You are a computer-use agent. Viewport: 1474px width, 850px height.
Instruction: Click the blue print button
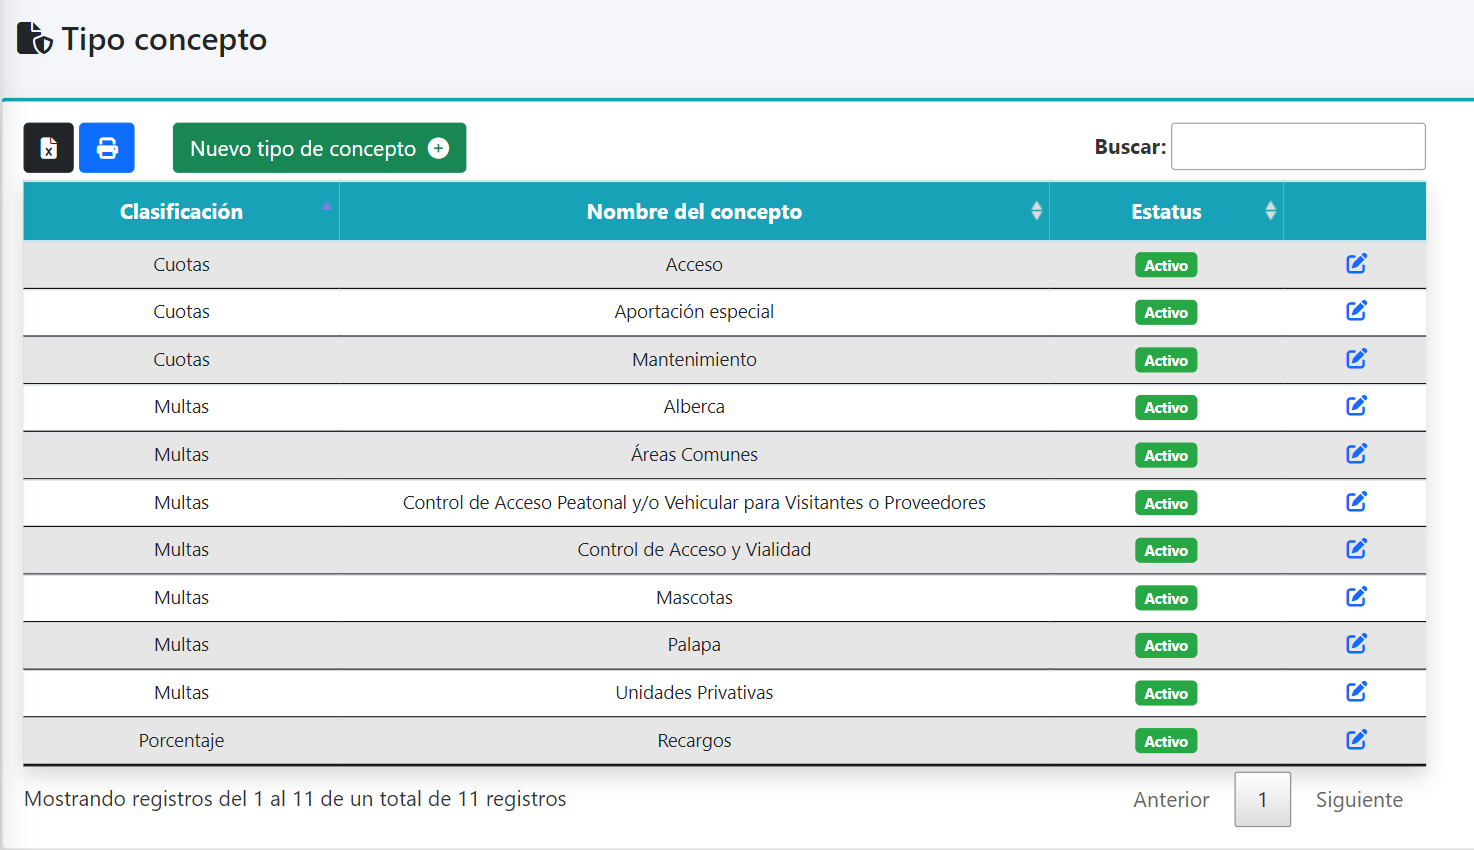(x=107, y=148)
